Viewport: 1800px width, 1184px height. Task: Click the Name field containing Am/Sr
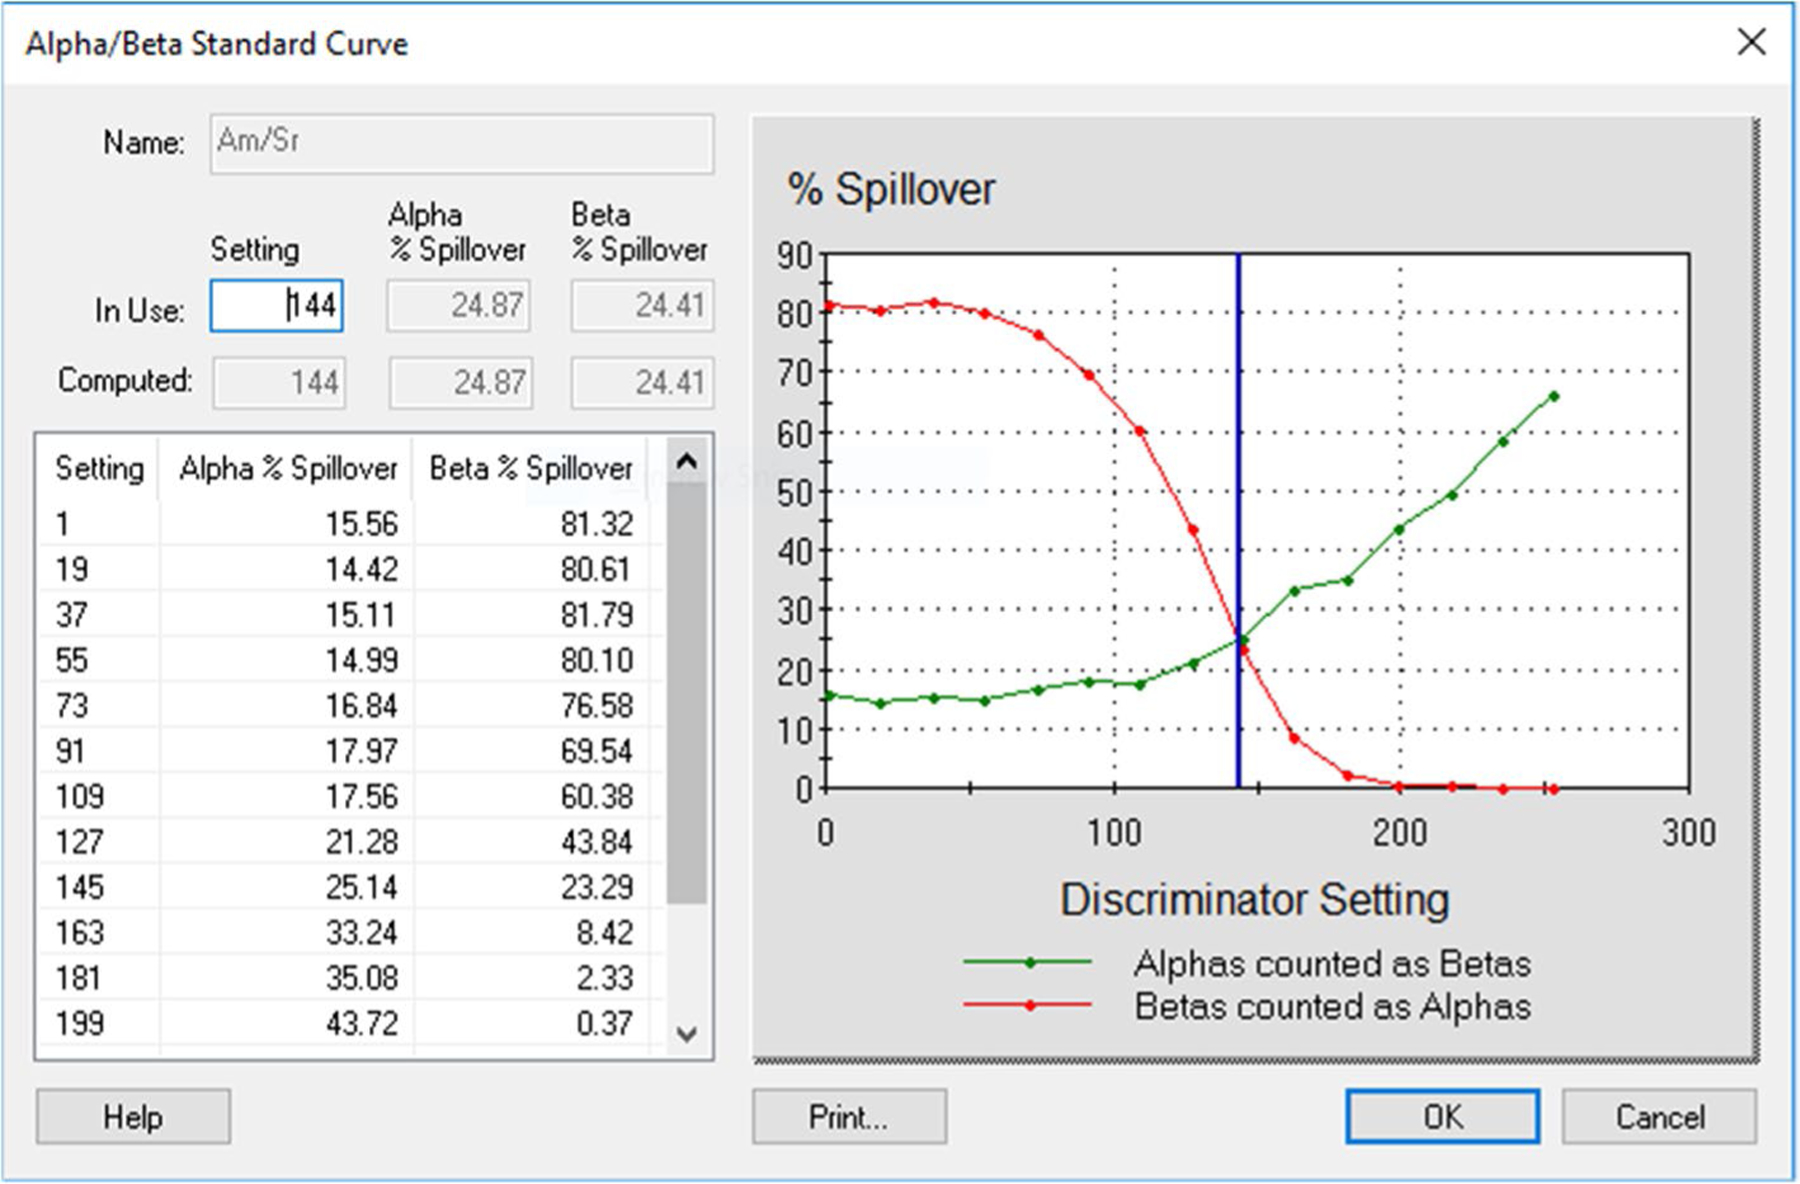coord(461,143)
